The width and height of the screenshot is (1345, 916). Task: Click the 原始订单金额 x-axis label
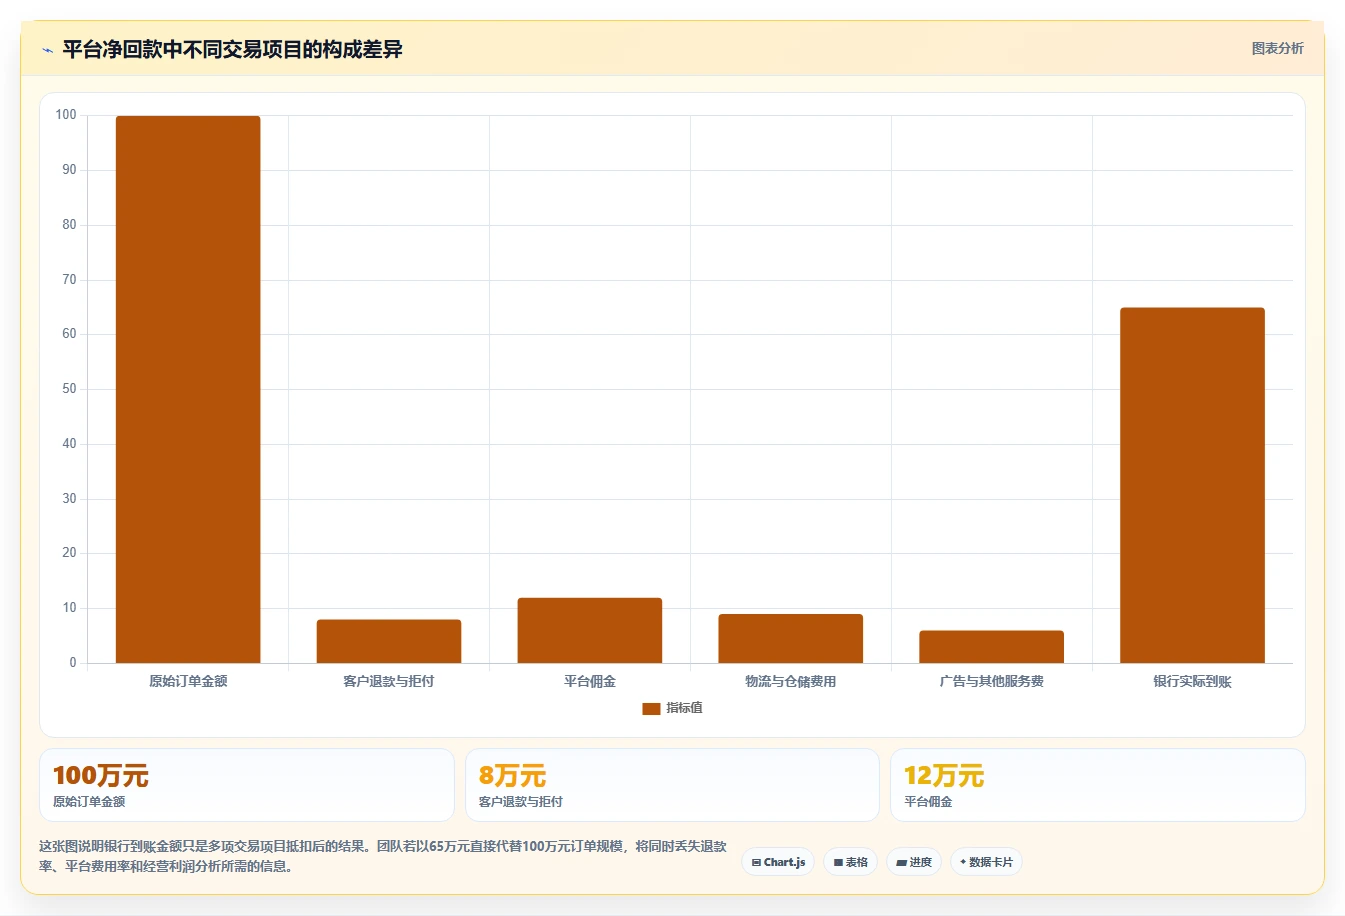tap(188, 681)
